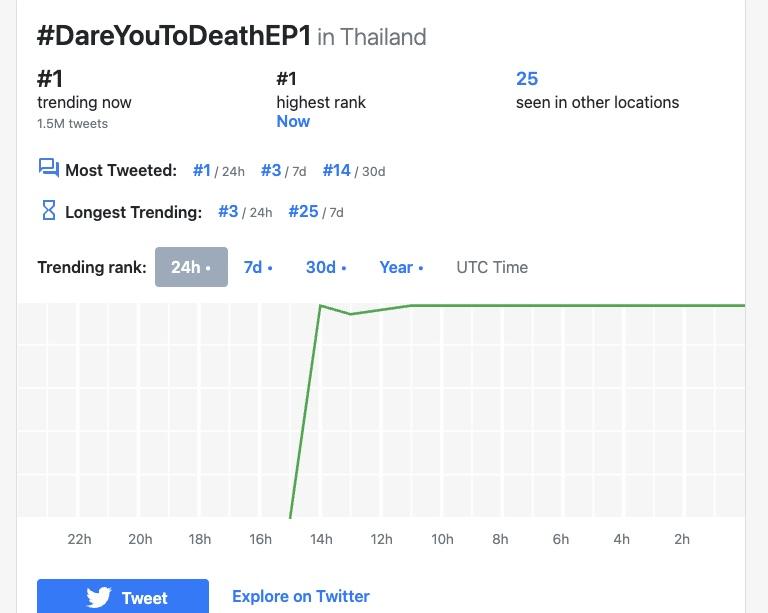
Task: Click the Twitter bird icon on Tweet button
Action: coord(98,598)
